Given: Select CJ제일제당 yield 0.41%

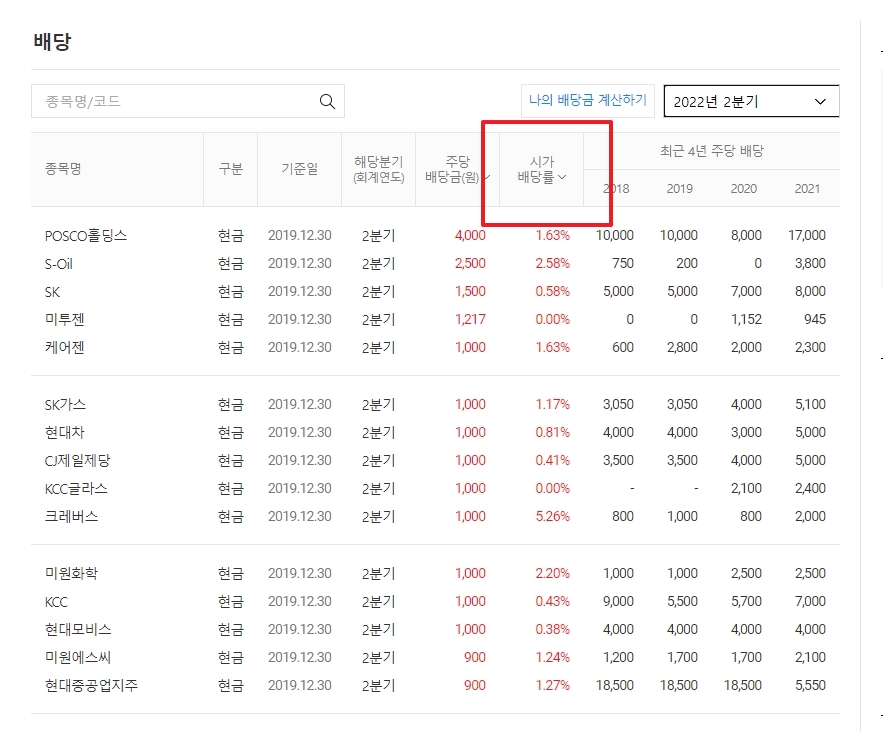Looking at the screenshot, I should coord(552,461).
